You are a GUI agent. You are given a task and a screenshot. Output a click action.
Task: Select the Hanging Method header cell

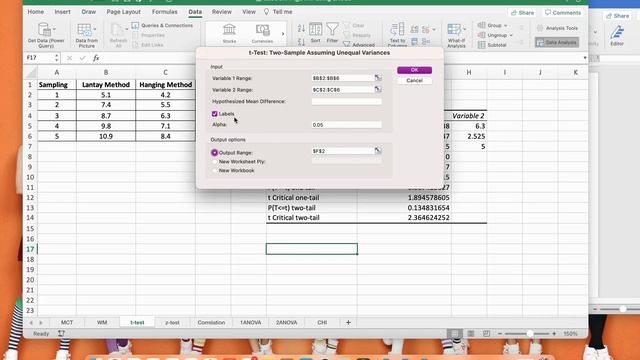(x=165, y=84)
